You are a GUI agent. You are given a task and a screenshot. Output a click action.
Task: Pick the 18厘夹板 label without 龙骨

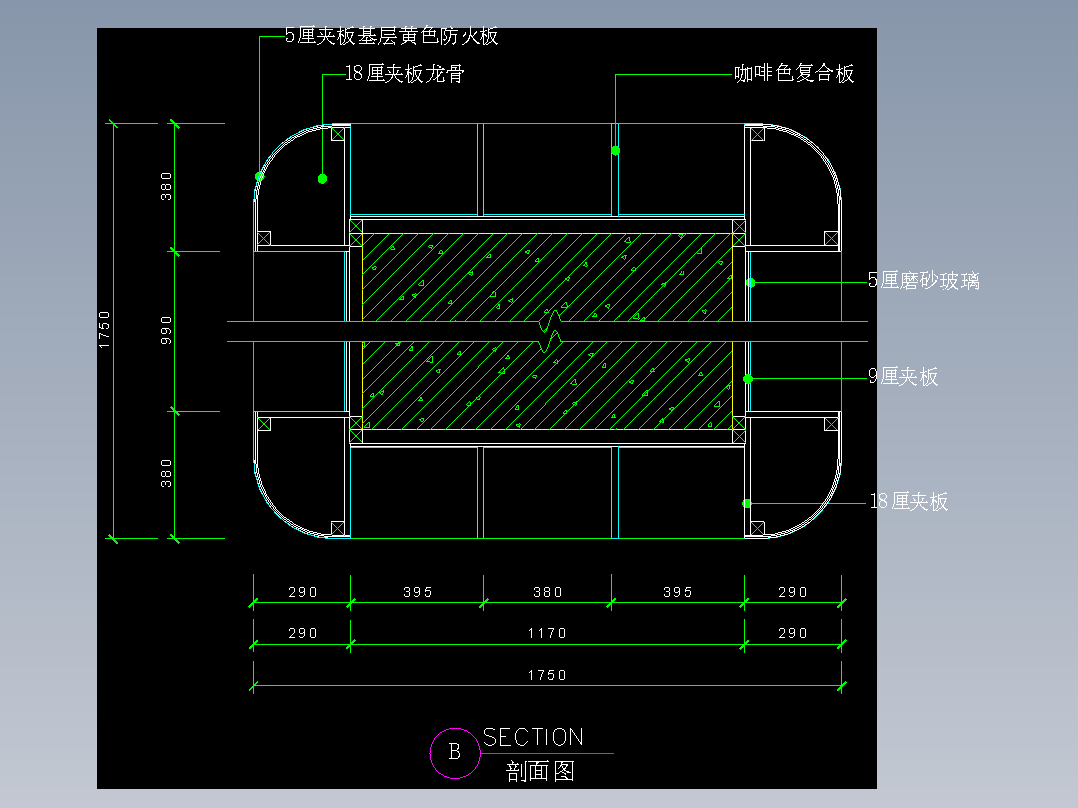click(x=909, y=501)
